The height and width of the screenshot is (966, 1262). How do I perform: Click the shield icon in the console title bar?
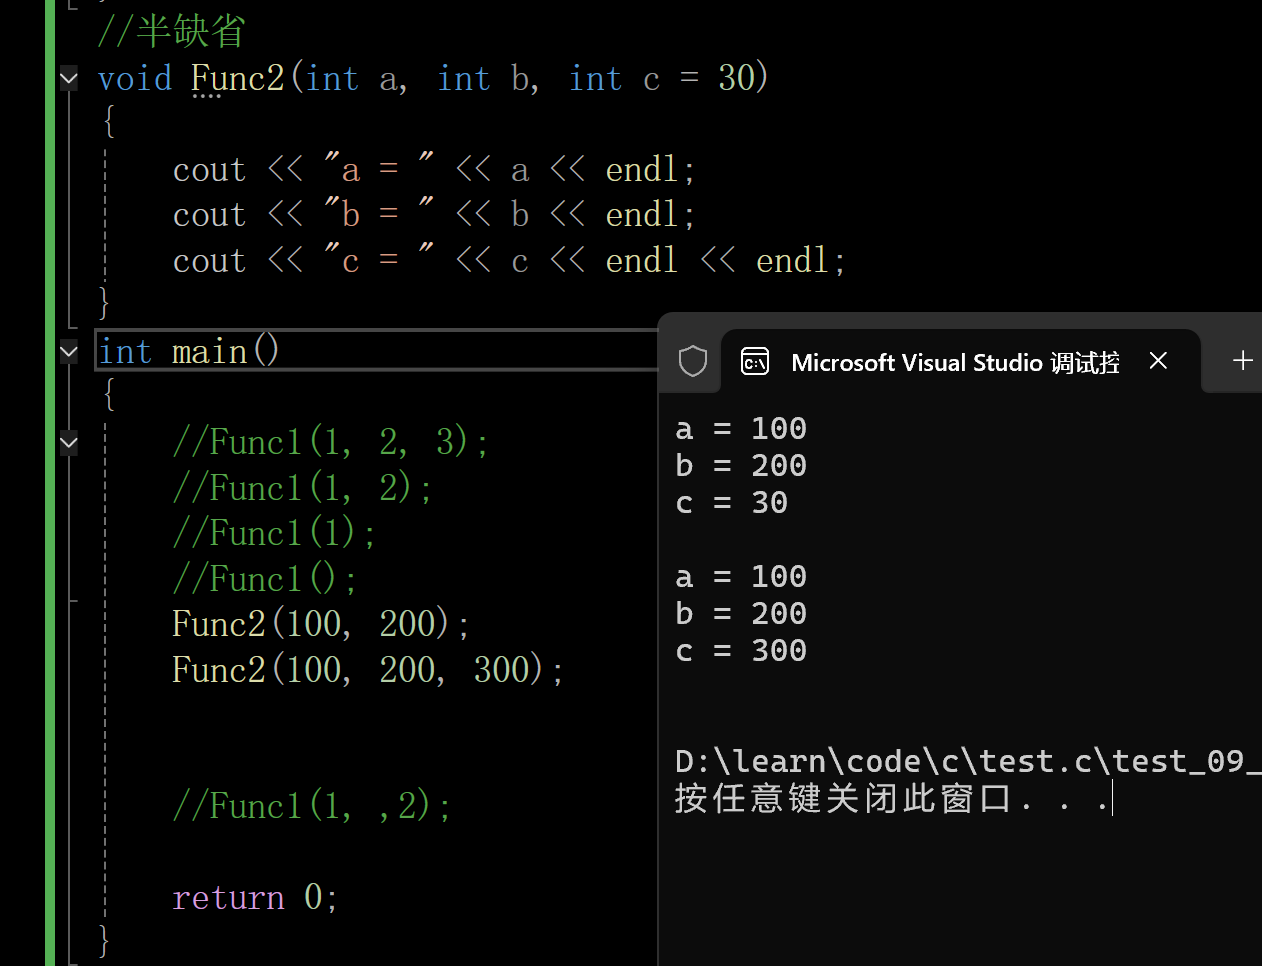pos(693,361)
